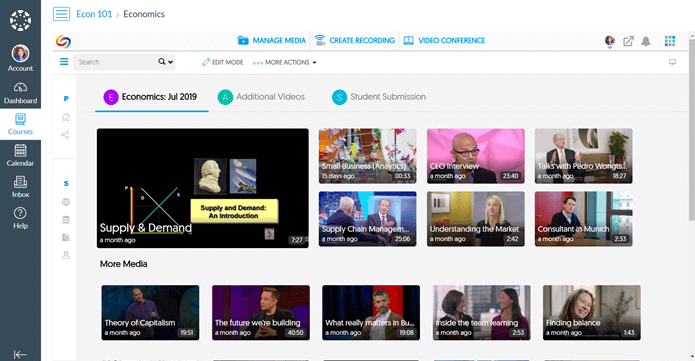Open Small Business (Analytics) video
This screenshot has width=695, height=361.
(367, 156)
